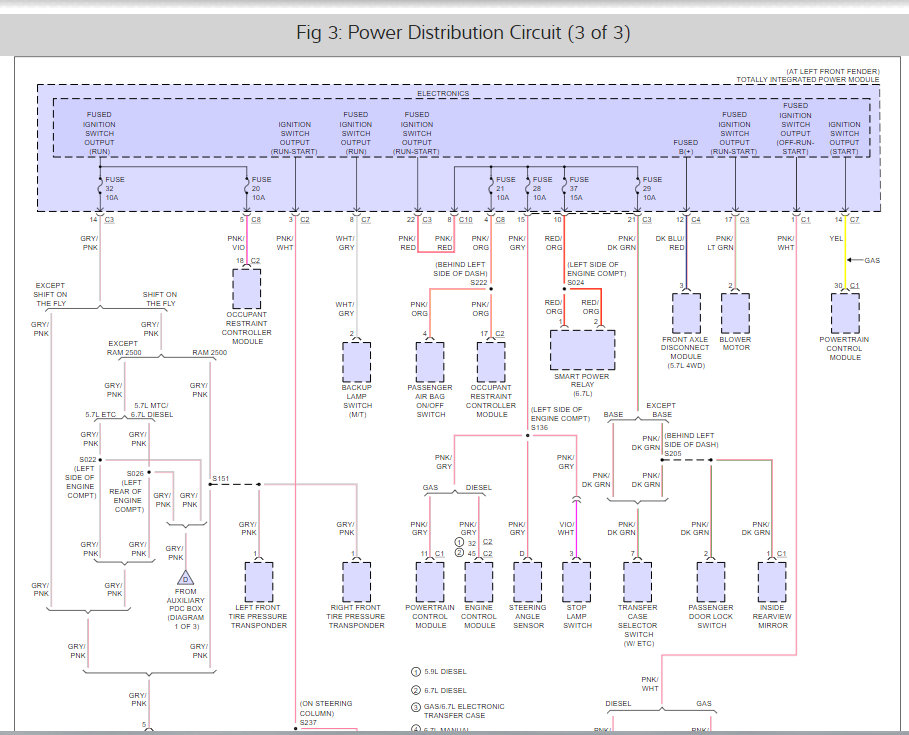This screenshot has width=909, height=735.
Task: Click the C10 connector label
Action: click(x=466, y=220)
